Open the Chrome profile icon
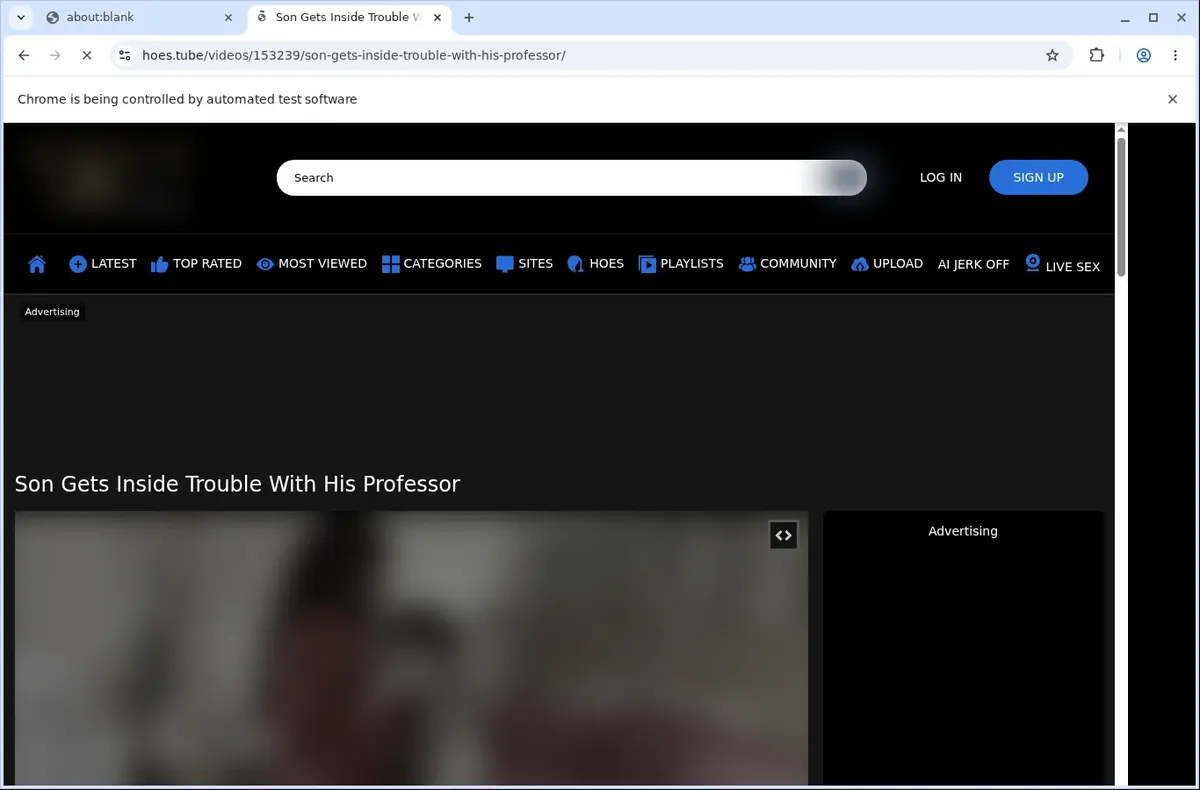This screenshot has width=1200, height=790. tap(1143, 55)
